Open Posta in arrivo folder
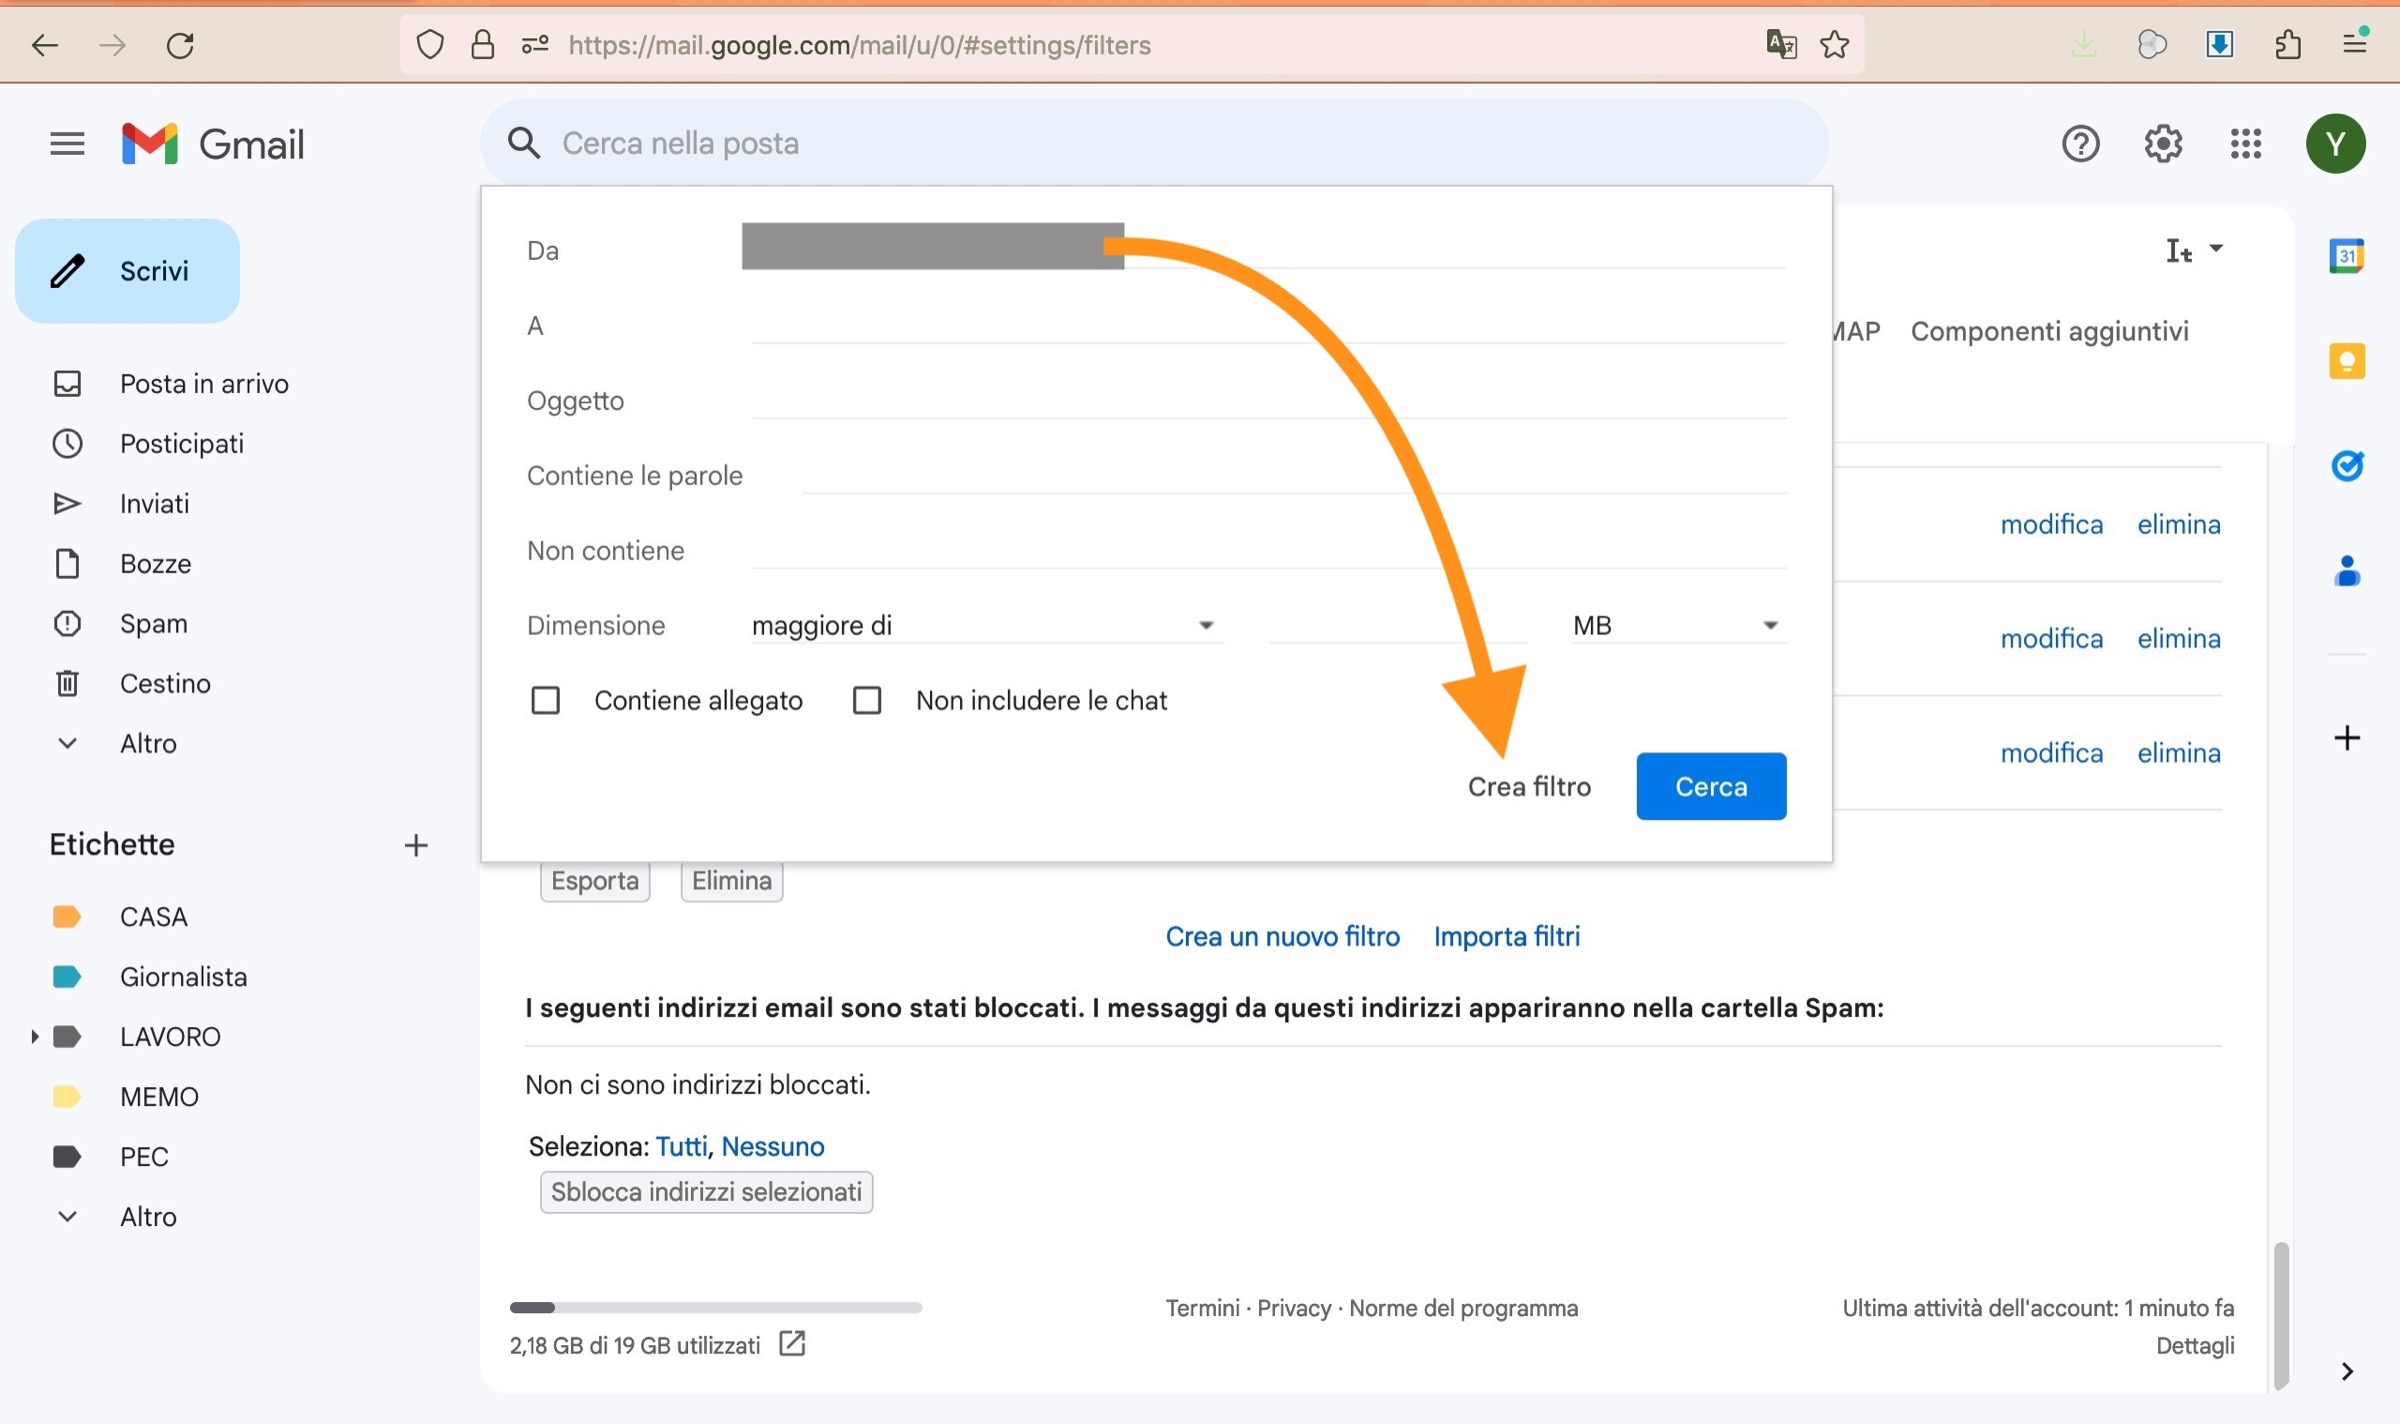 coord(204,384)
